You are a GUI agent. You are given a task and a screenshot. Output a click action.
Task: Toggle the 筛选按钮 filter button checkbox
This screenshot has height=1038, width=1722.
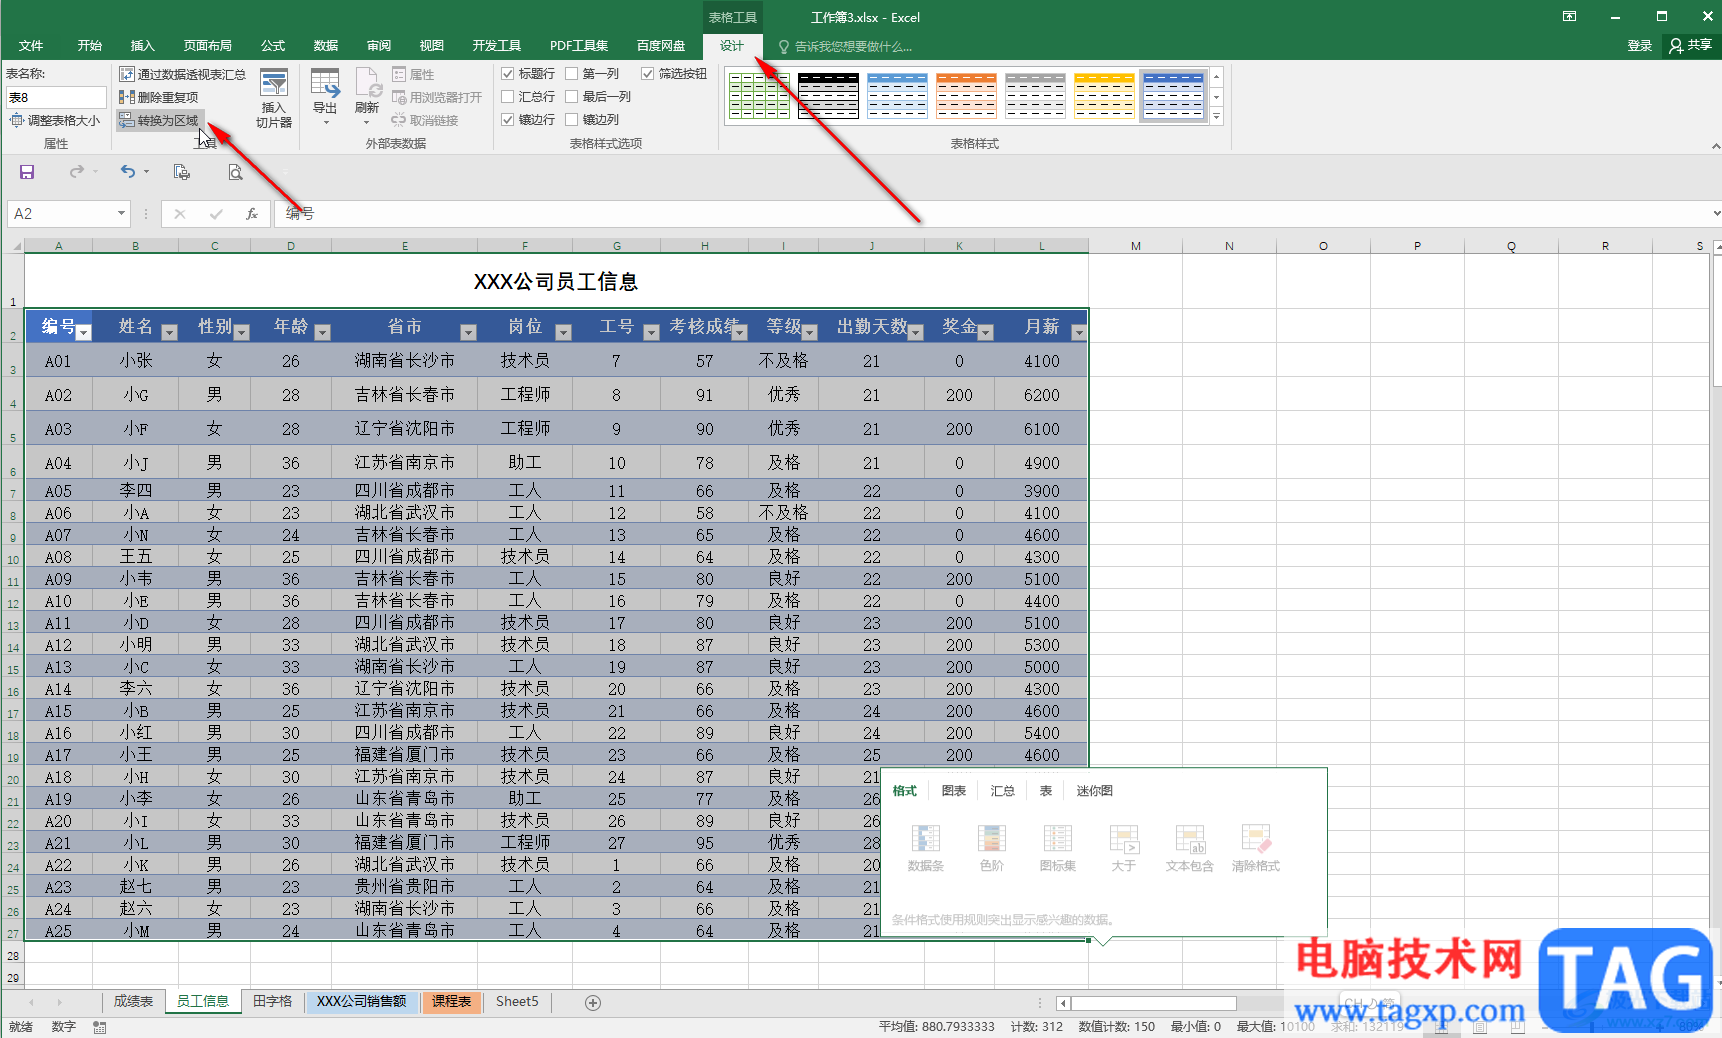648,74
